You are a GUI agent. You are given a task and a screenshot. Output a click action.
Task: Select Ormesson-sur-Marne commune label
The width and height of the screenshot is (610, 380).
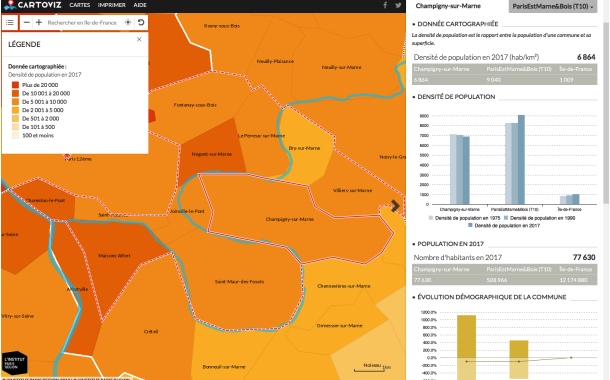[339, 326]
